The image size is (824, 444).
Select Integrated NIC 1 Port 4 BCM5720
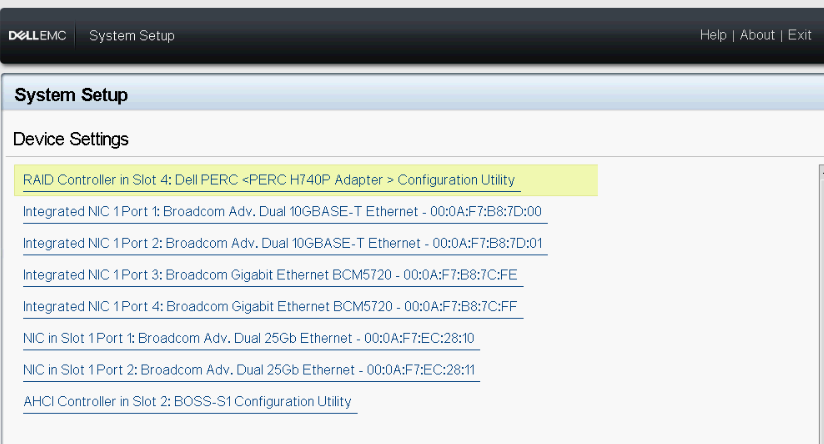click(270, 306)
